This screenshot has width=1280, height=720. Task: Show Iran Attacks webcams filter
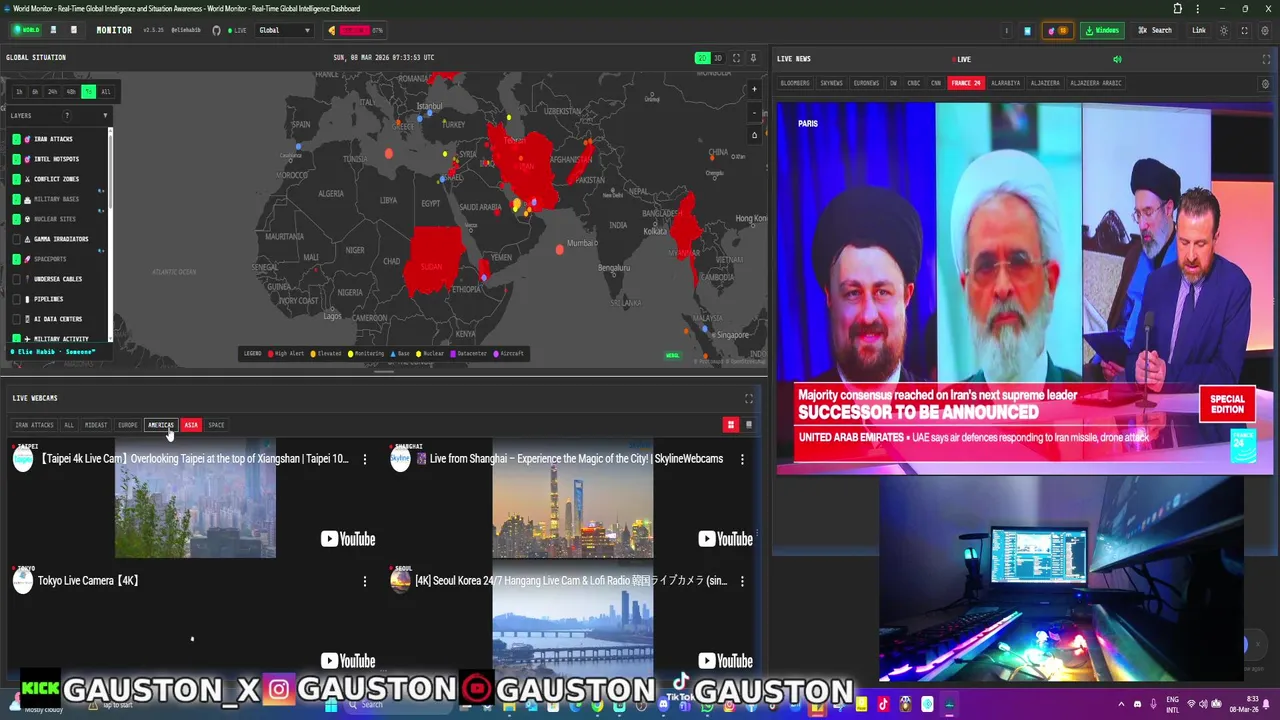[34, 425]
